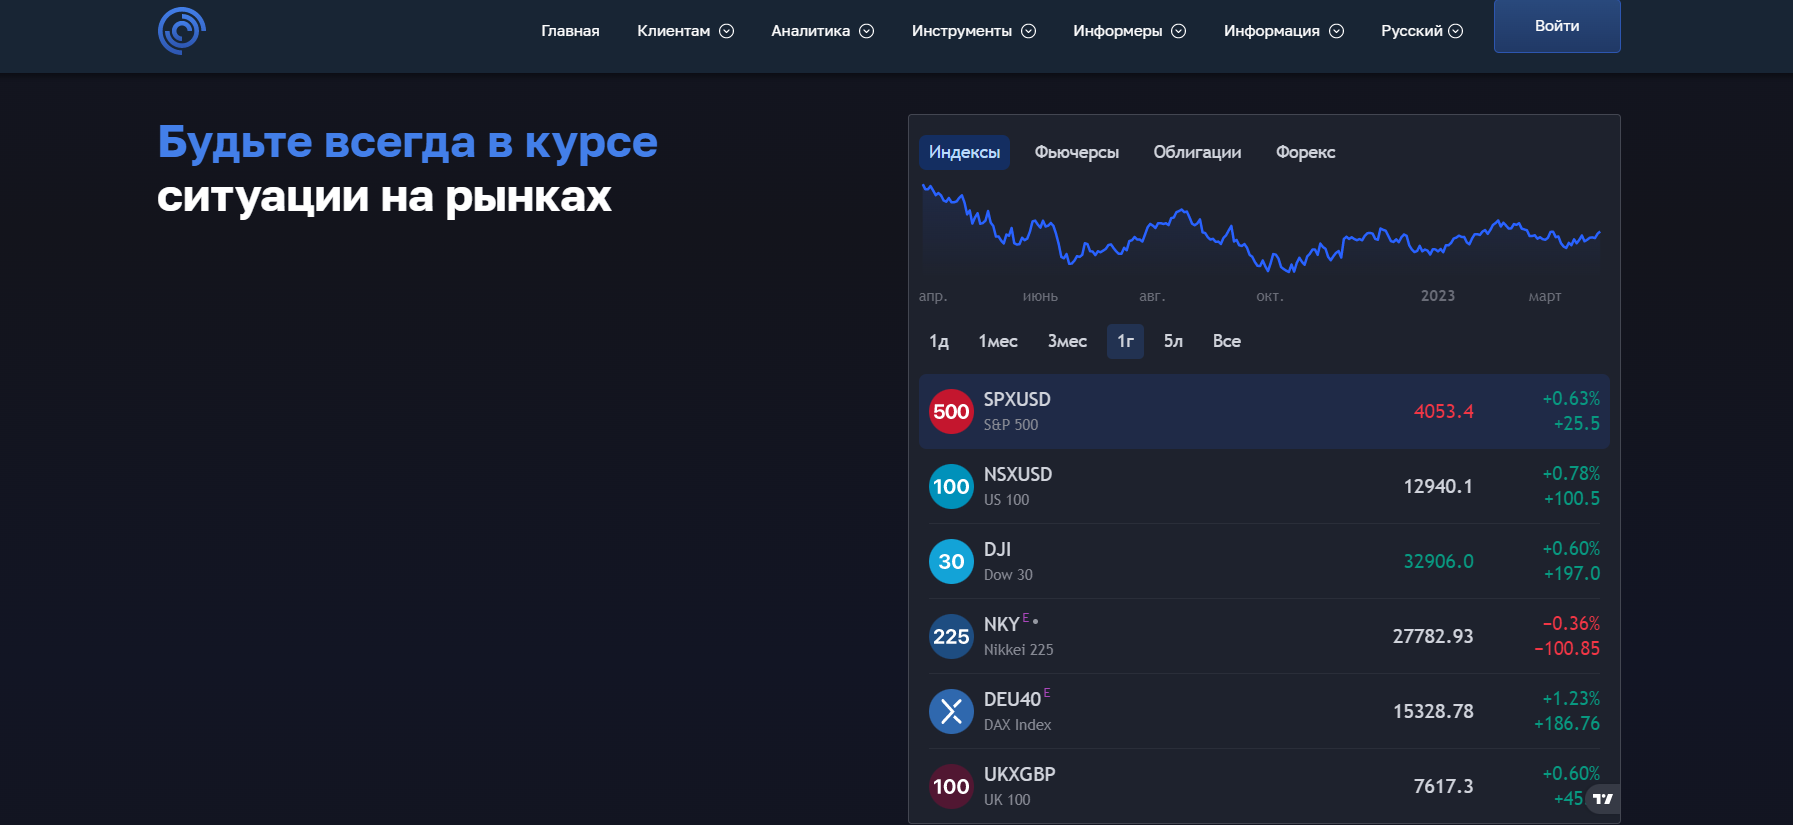The image size is (1793, 825).
Task: Open the NSXUSD symbol link
Action: (x=1018, y=474)
